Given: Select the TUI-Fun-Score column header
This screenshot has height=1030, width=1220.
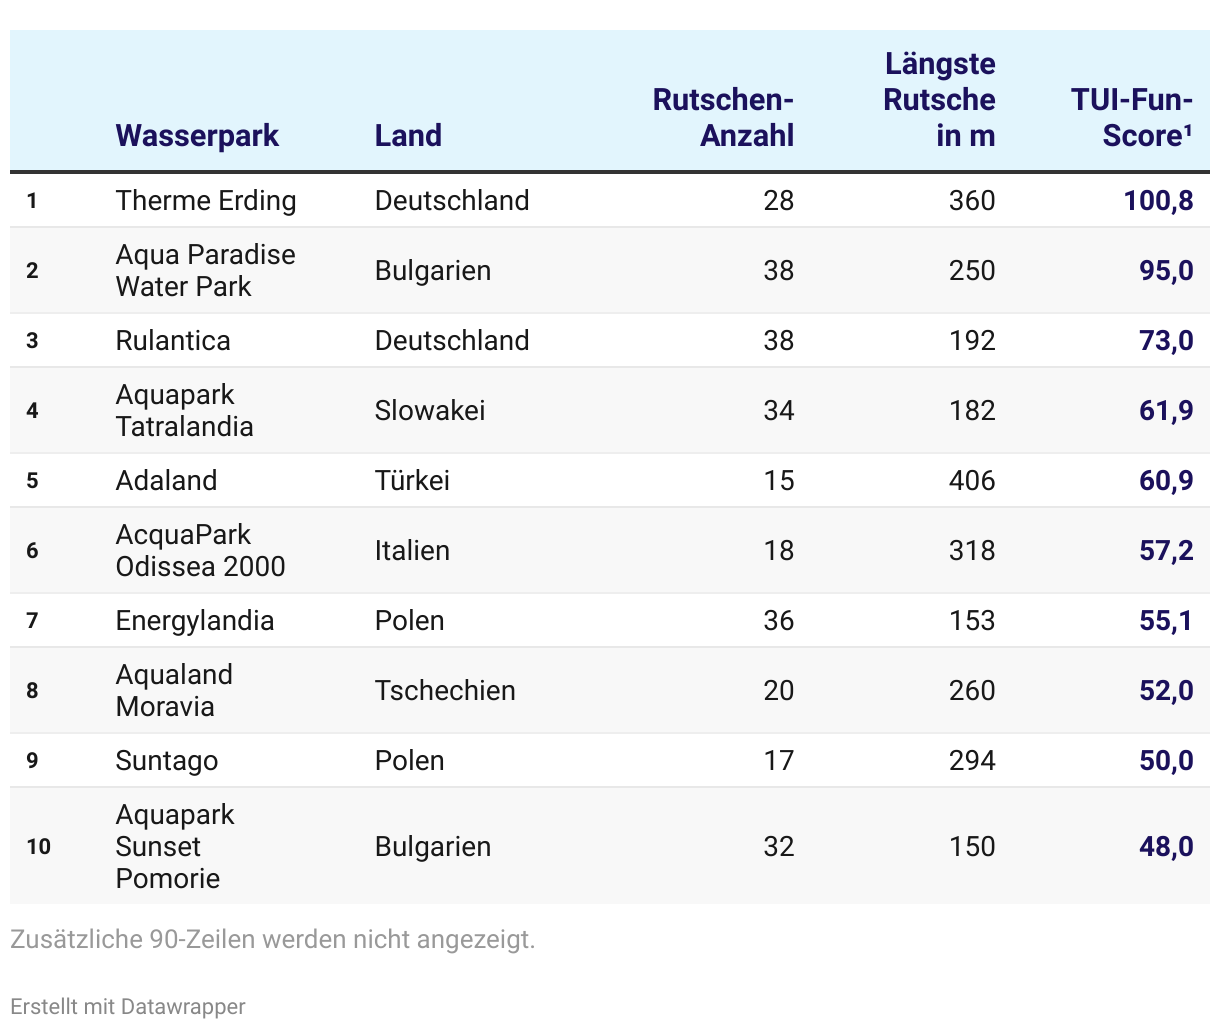Looking at the screenshot, I should [x=1132, y=117].
